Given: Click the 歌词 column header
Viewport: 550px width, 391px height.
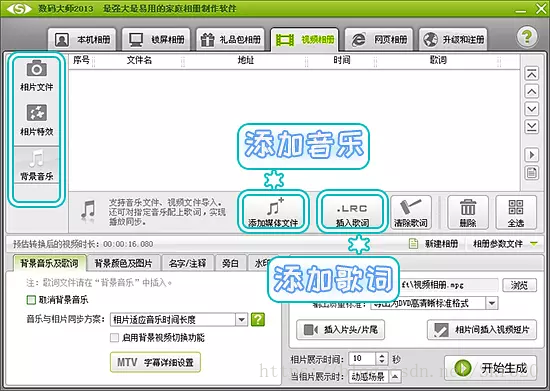Looking at the screenshot, I should [438, 60].
